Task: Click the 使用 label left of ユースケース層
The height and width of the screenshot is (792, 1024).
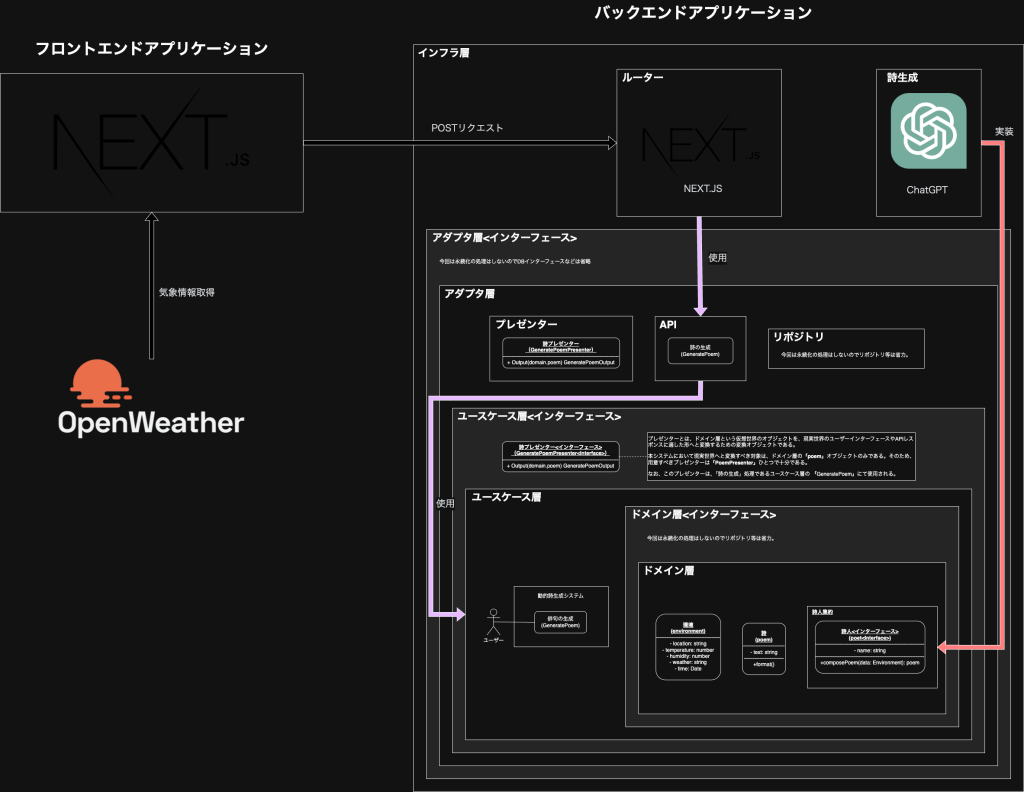Action: (445, 503)
